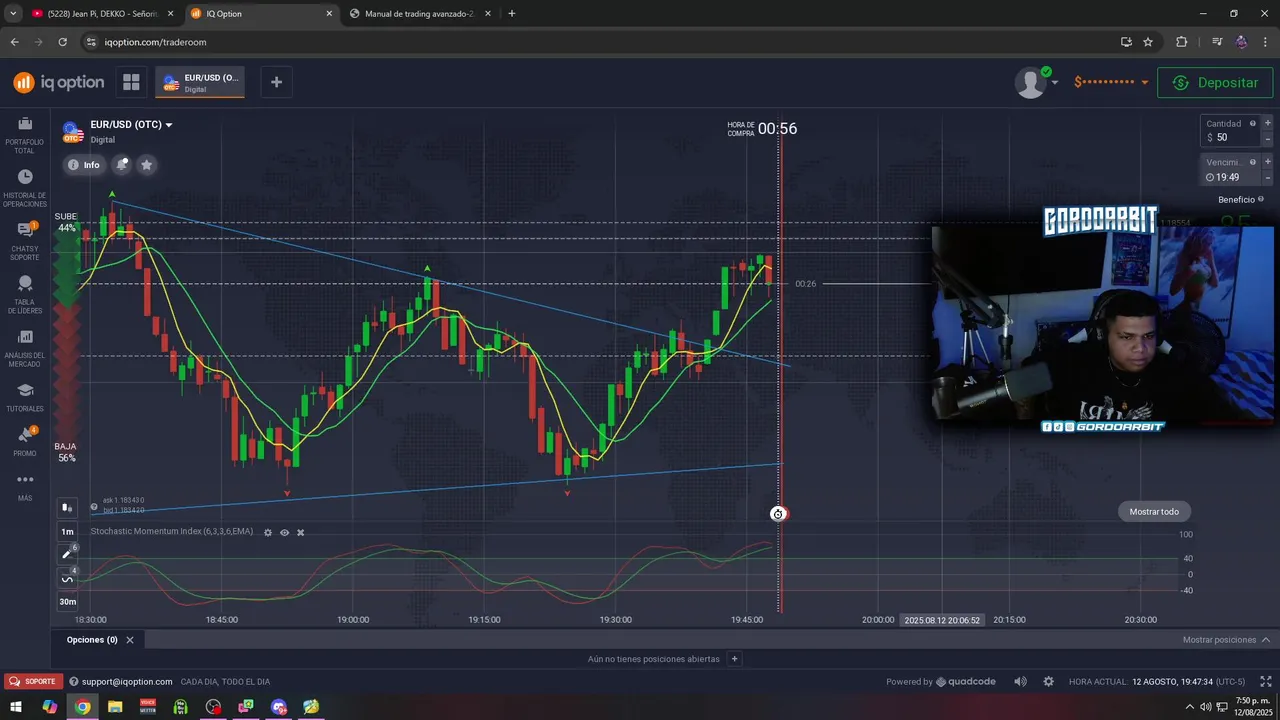Add EUR/USD to favorites with the star
The image size is (1280, 720).
point(146,165)
